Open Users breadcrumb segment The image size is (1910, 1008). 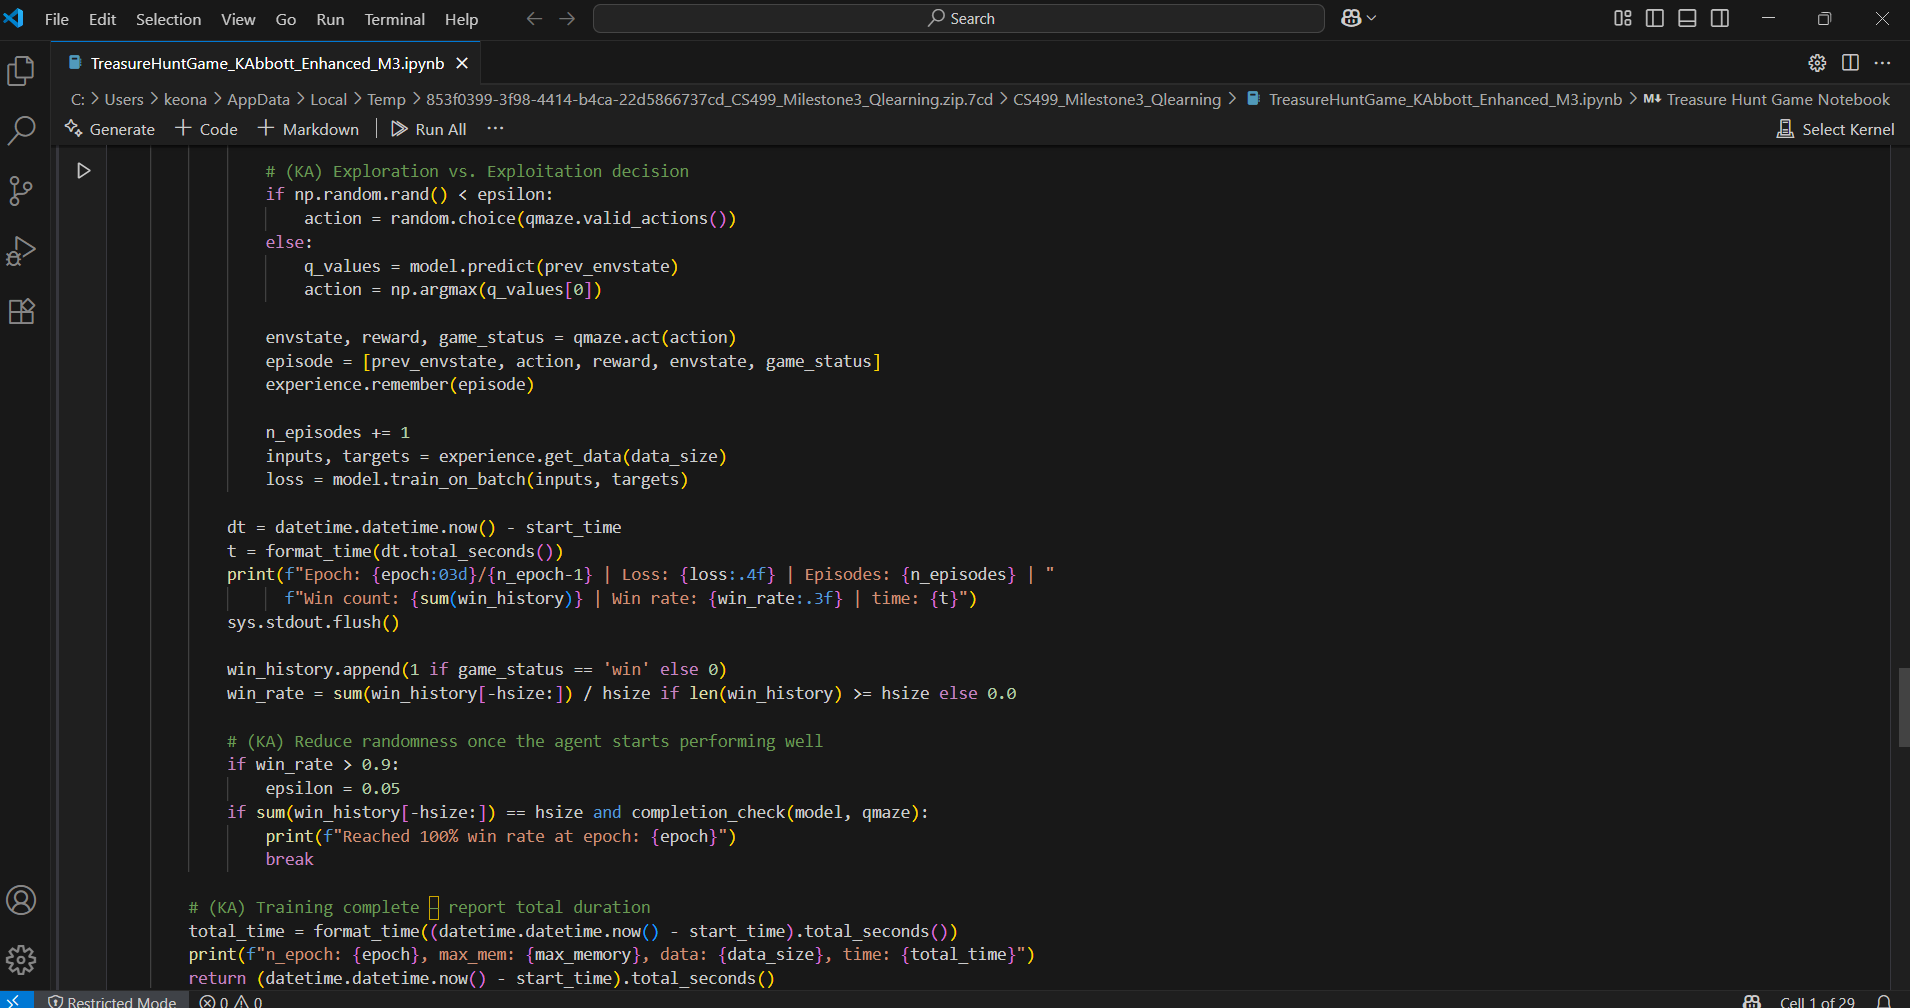pyautogui.click(x=124, y=99)
